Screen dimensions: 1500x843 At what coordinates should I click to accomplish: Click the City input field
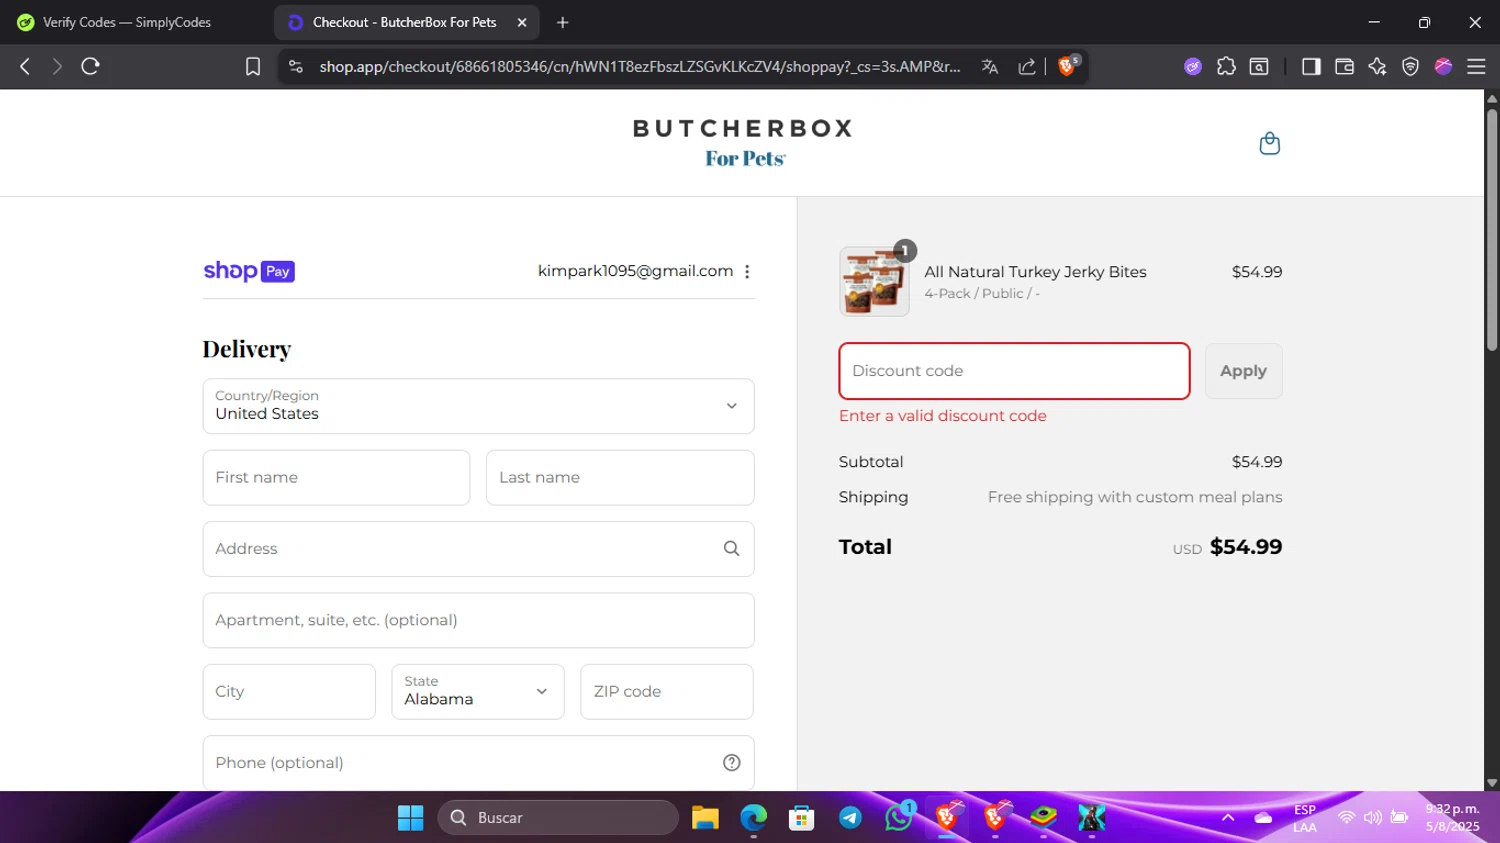pos(289,691)
